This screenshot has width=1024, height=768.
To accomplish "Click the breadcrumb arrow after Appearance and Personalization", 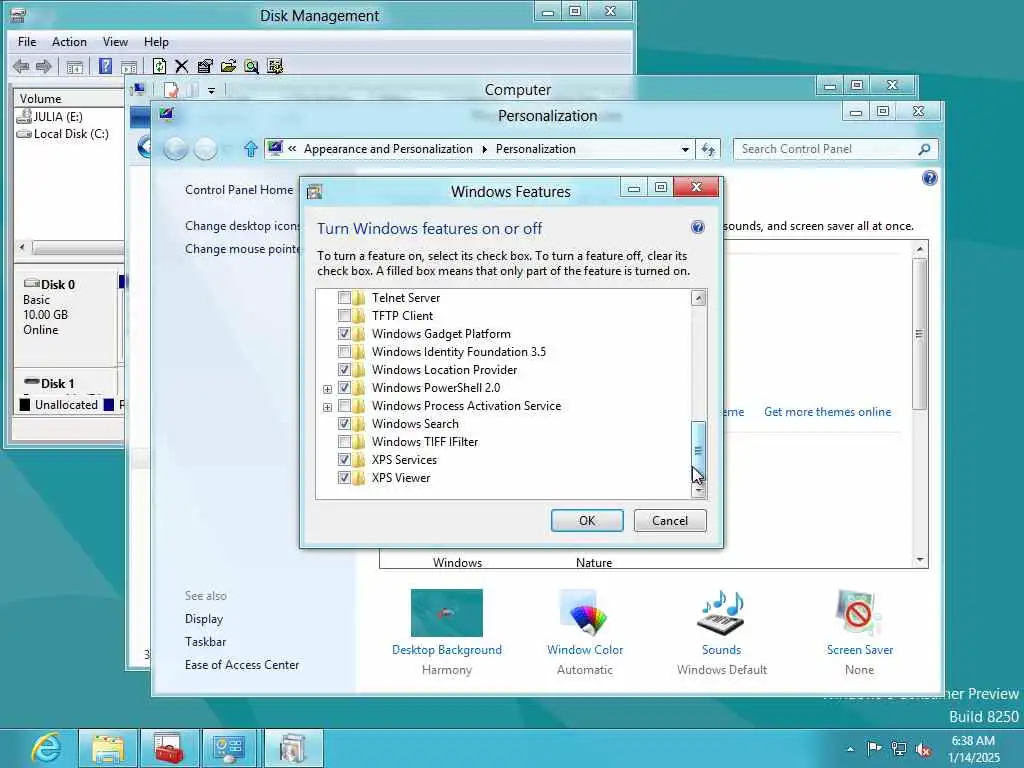I will (485, 150).
